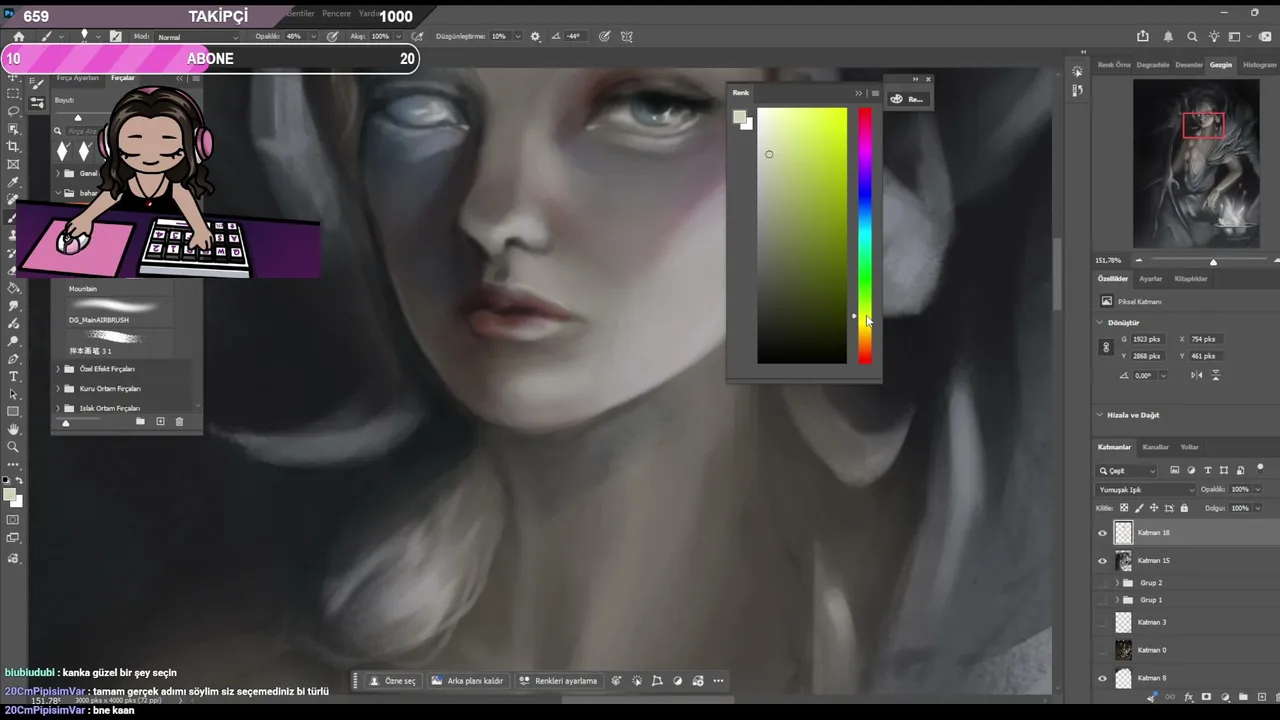Click the Share export icon
Viewport: 1280px width, 720px height.
click(x=1143, y=36)
